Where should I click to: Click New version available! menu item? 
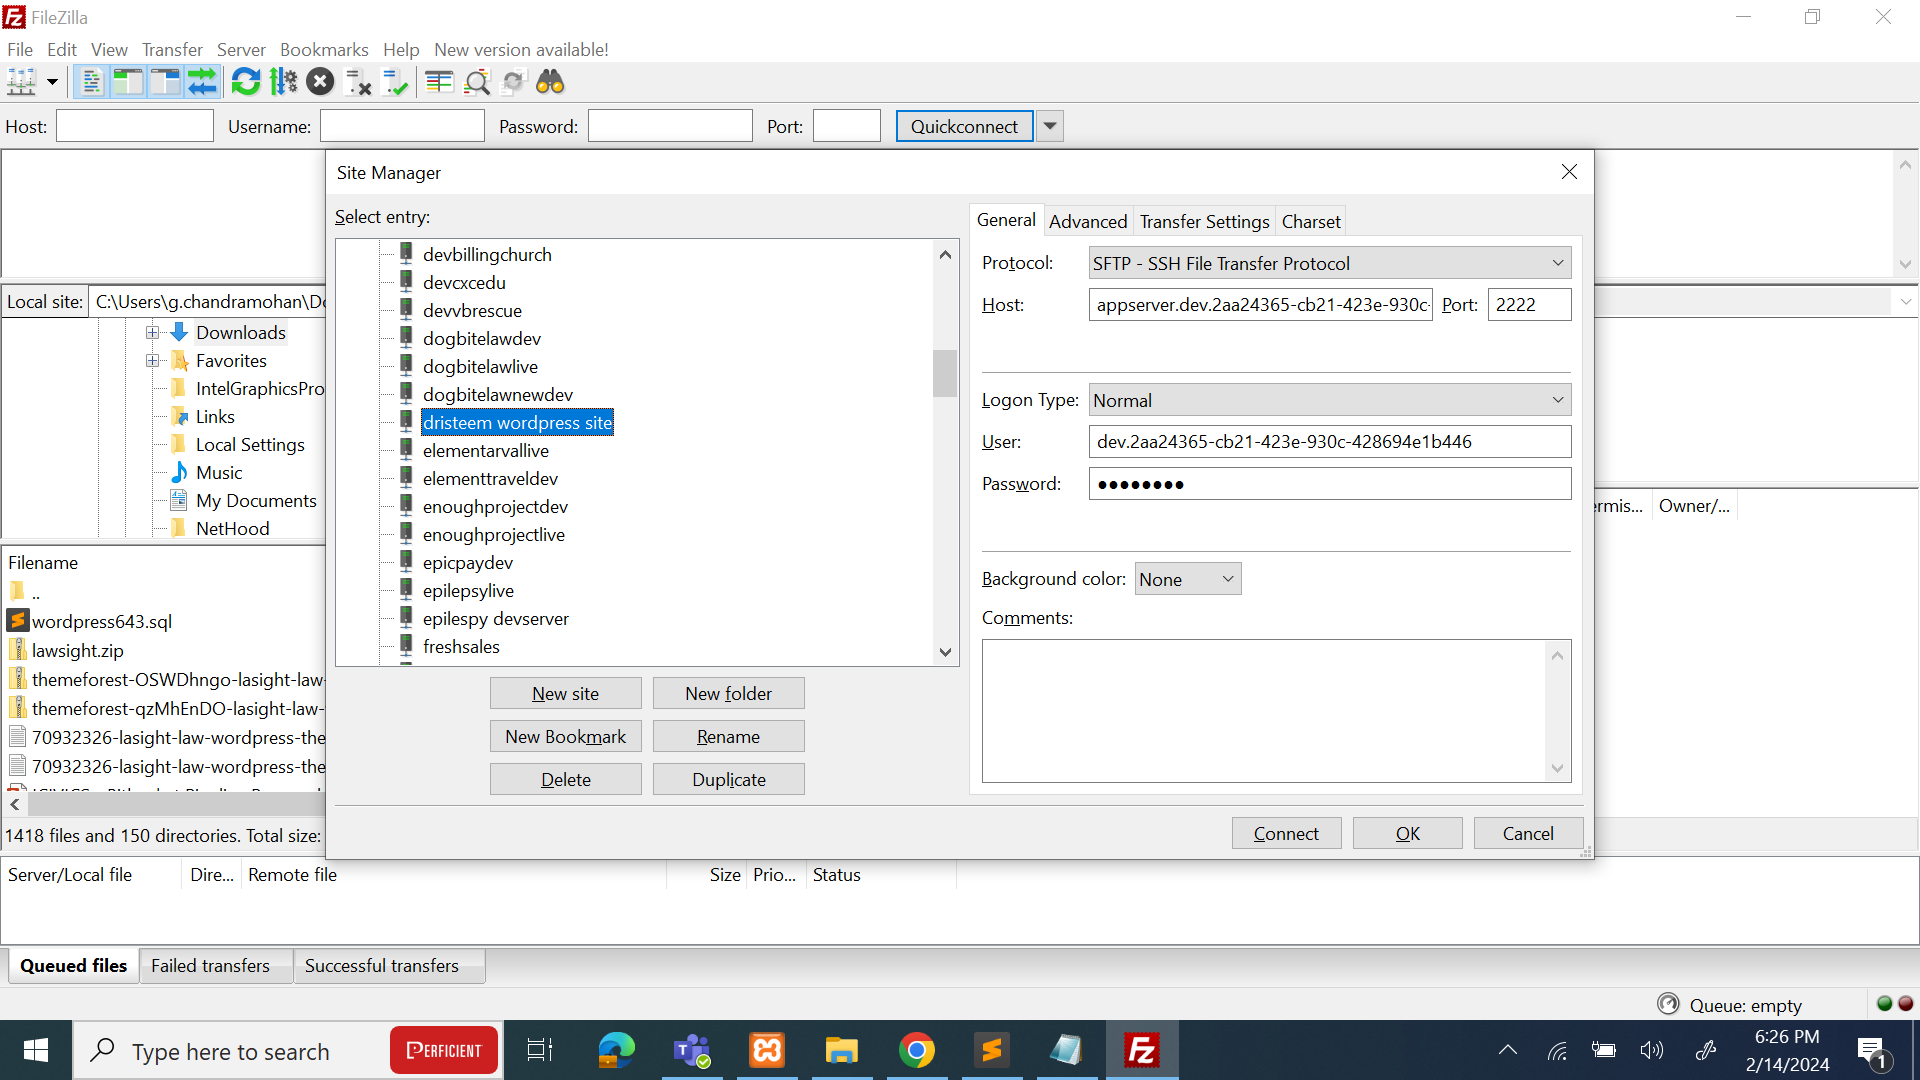coord(521,49)
